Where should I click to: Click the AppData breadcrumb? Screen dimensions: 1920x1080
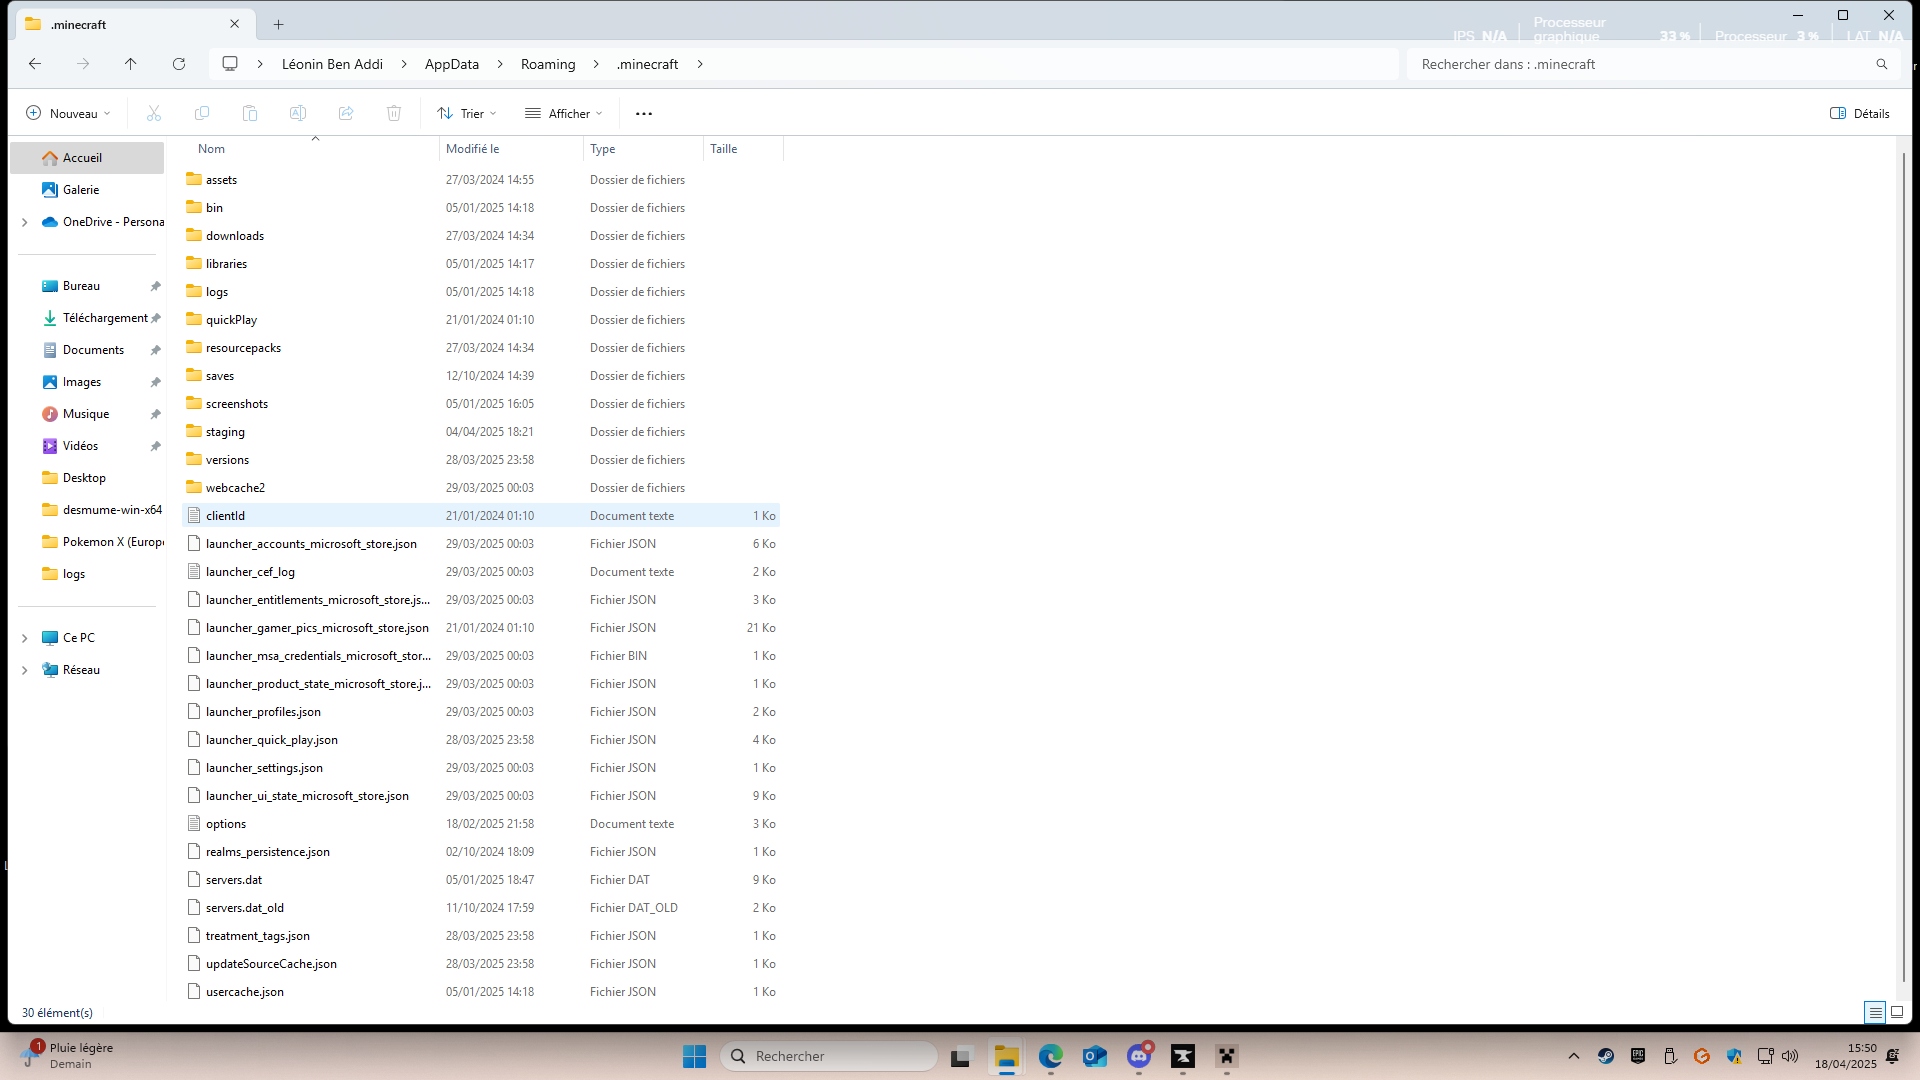(x=452, y=64)
